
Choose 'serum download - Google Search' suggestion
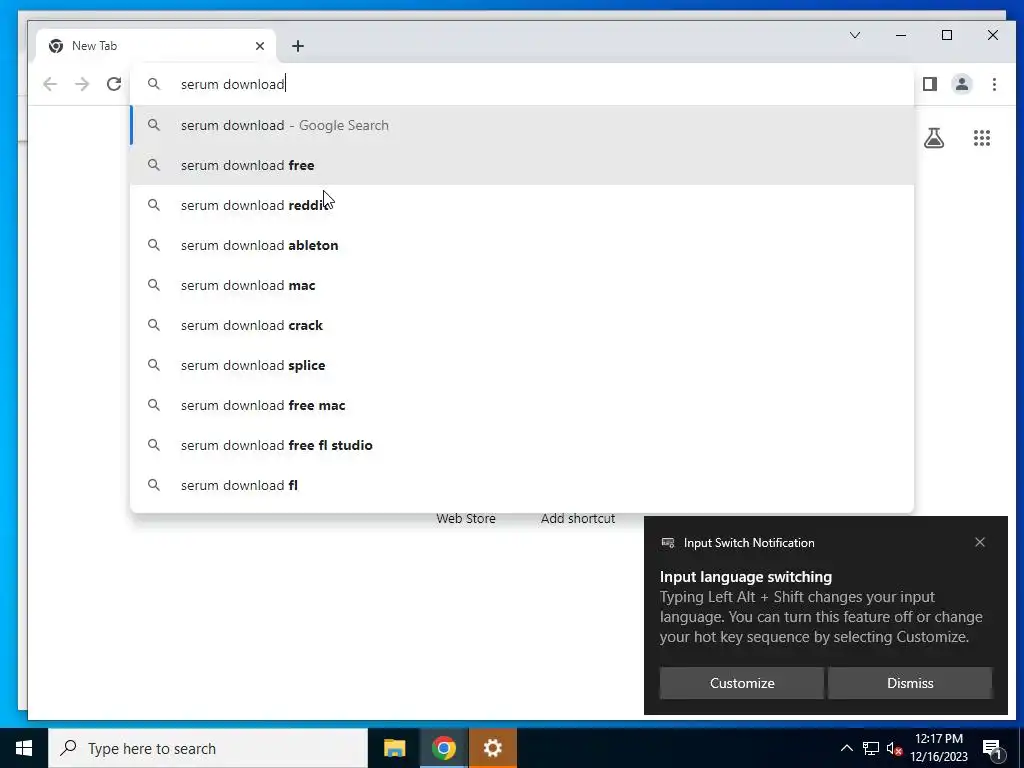[522, 125]
